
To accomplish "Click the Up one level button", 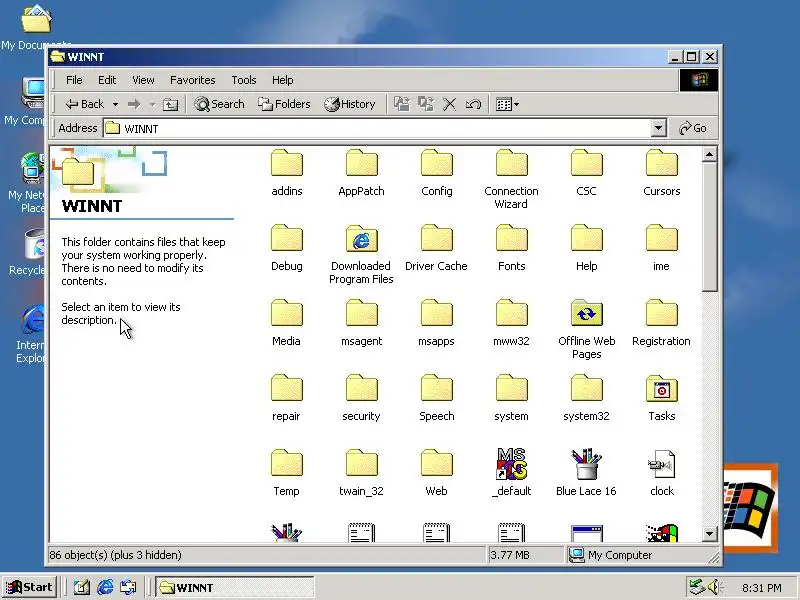I will click(170, 105).
